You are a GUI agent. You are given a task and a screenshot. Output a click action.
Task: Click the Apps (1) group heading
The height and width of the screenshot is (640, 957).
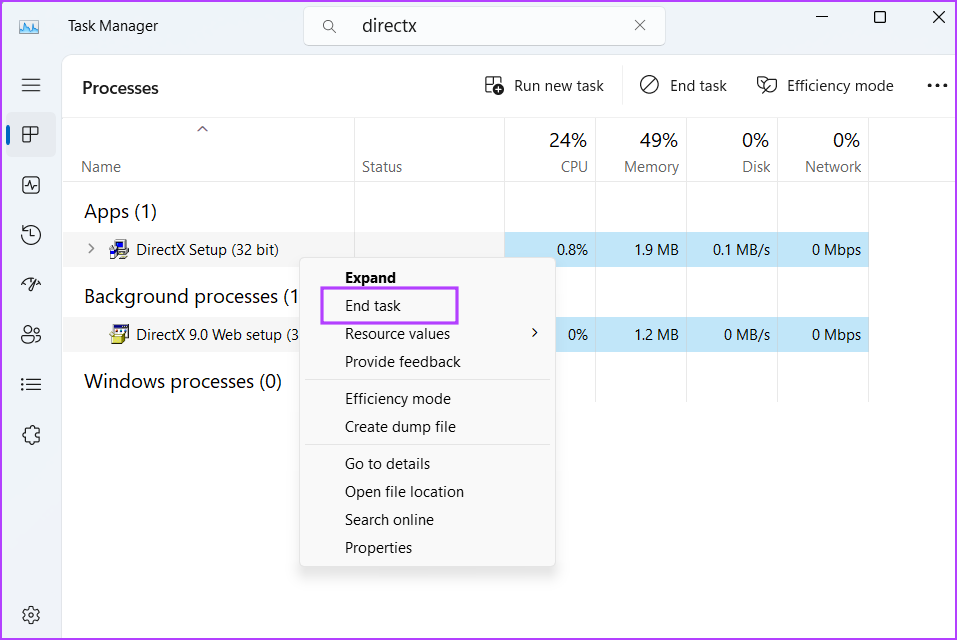[120, 211]
